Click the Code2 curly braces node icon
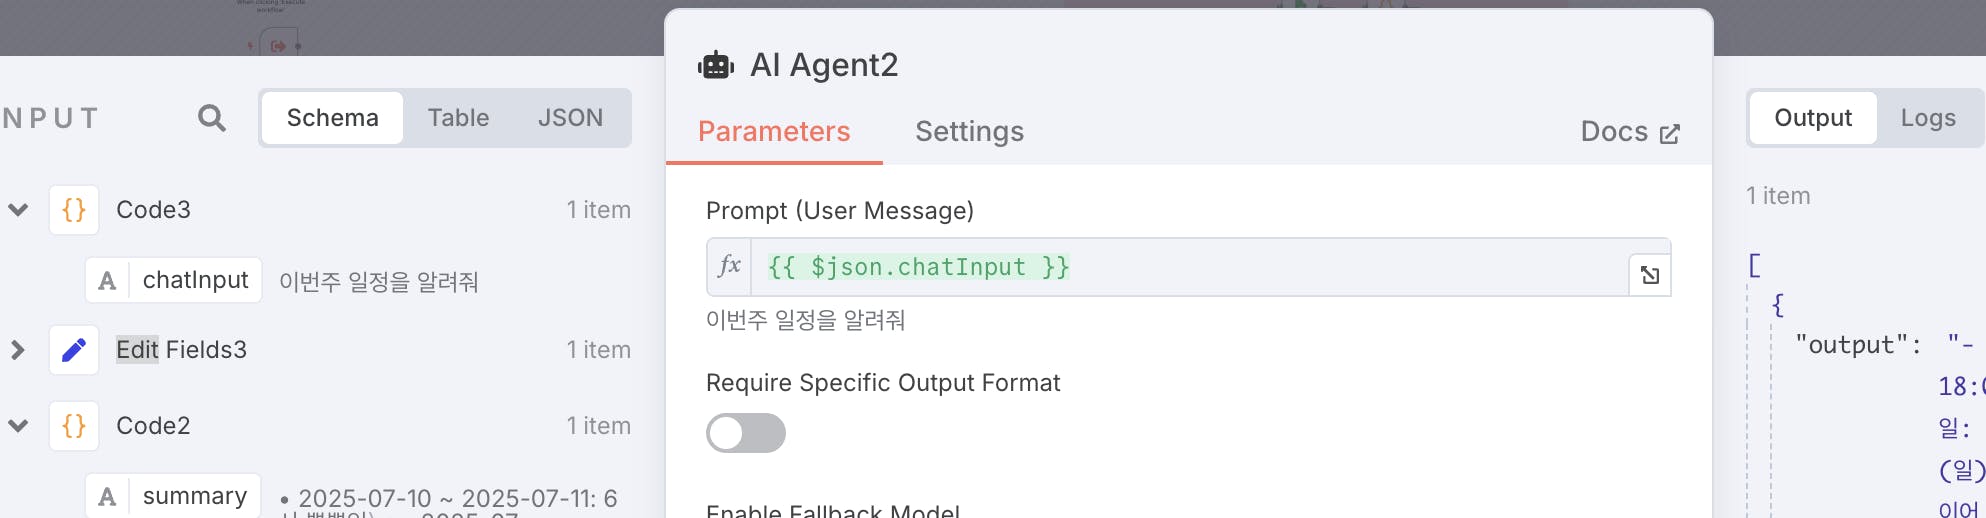 pyautogui.click(x=74, y=426)
